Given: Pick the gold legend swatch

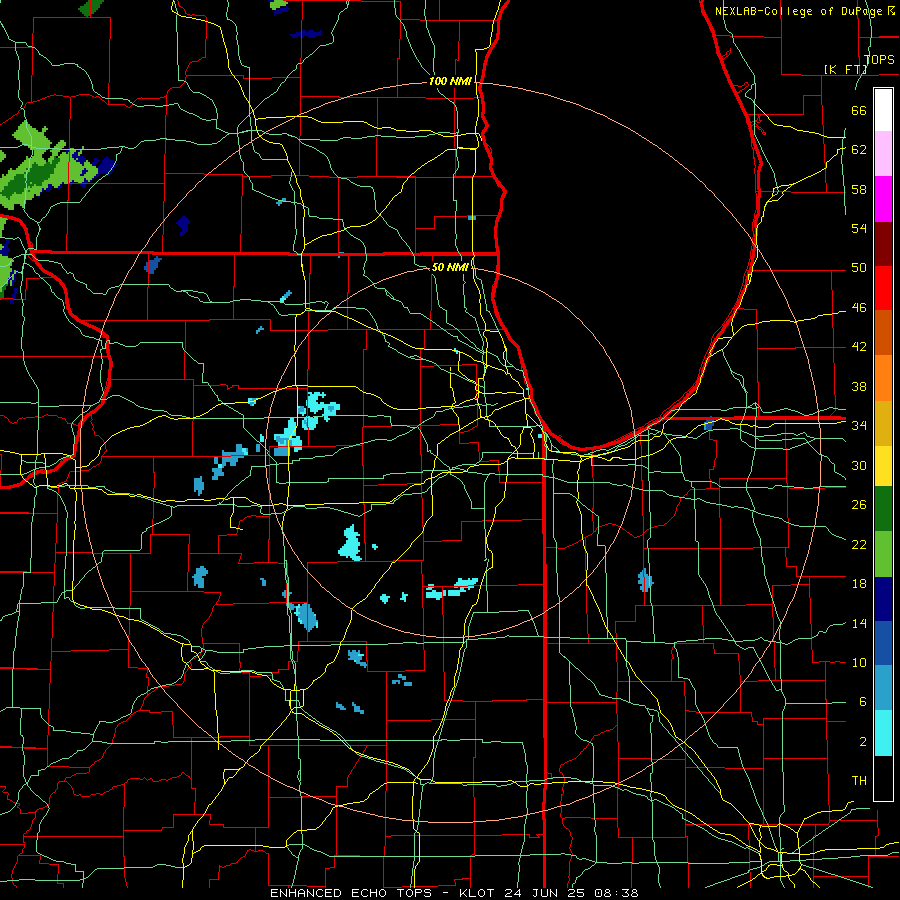Looking at the screenshot, I should [883, 423].
